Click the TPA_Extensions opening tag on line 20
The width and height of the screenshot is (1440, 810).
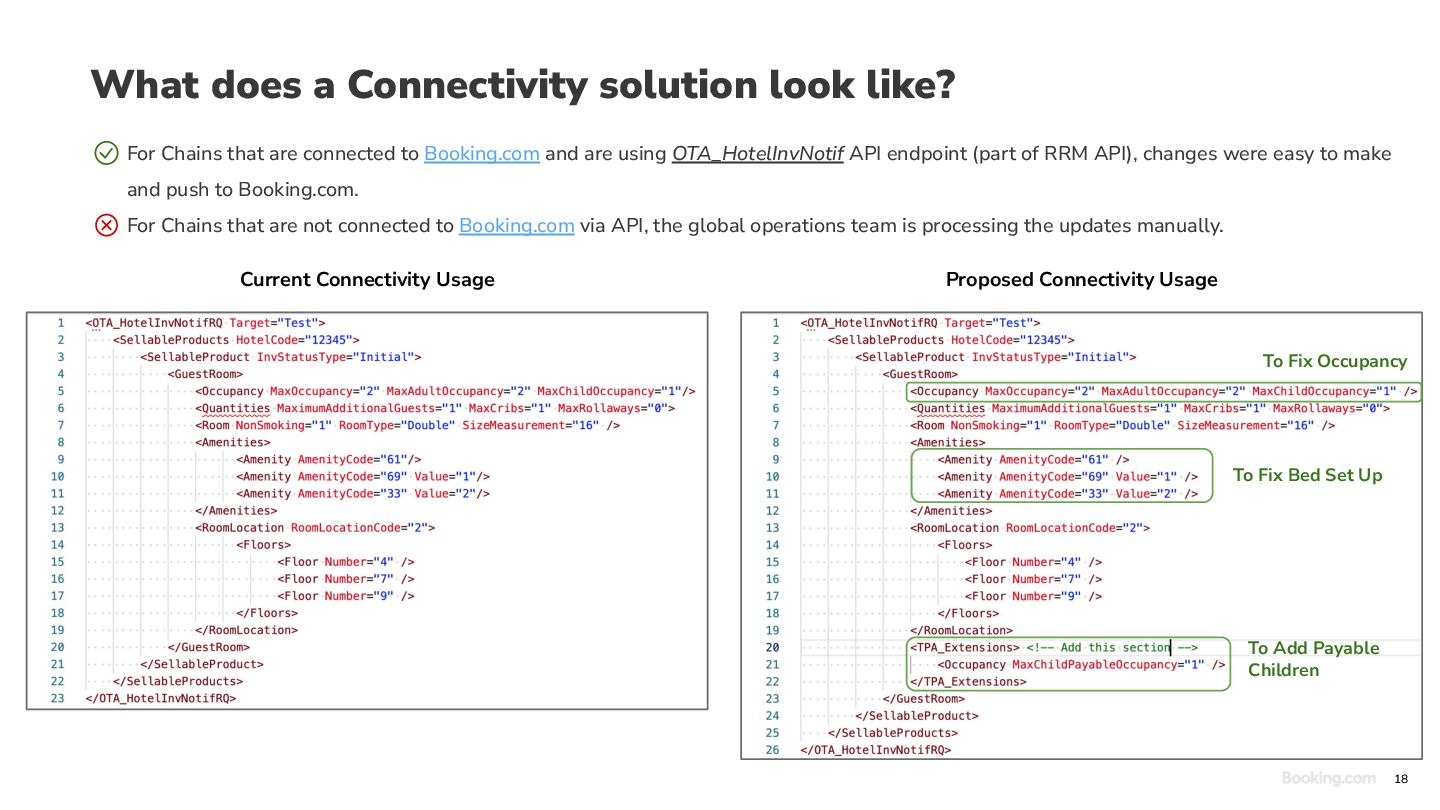tap(965, 647)
